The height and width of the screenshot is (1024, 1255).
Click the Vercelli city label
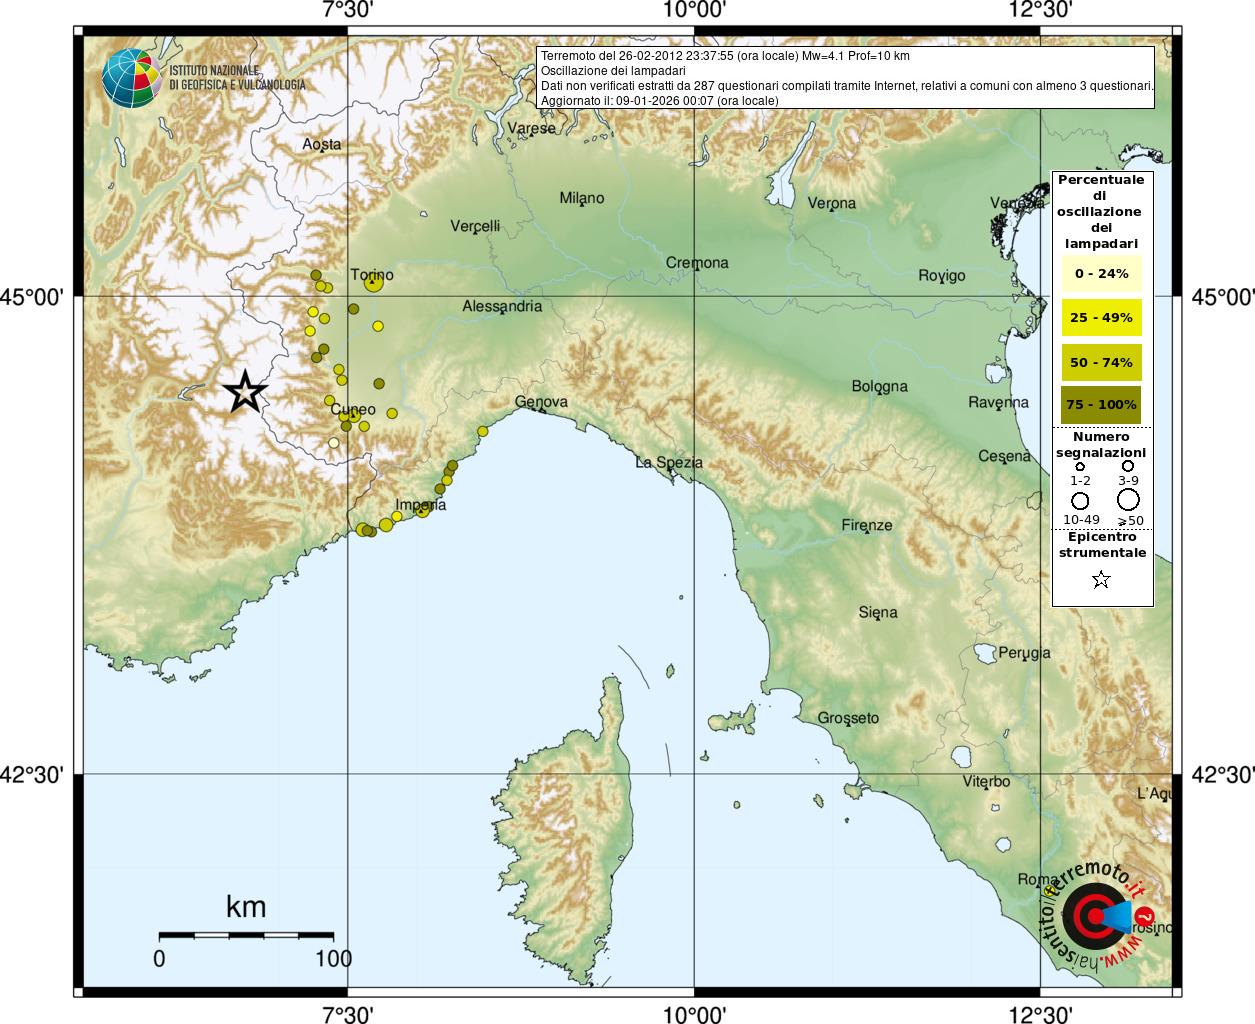[475, 226]
